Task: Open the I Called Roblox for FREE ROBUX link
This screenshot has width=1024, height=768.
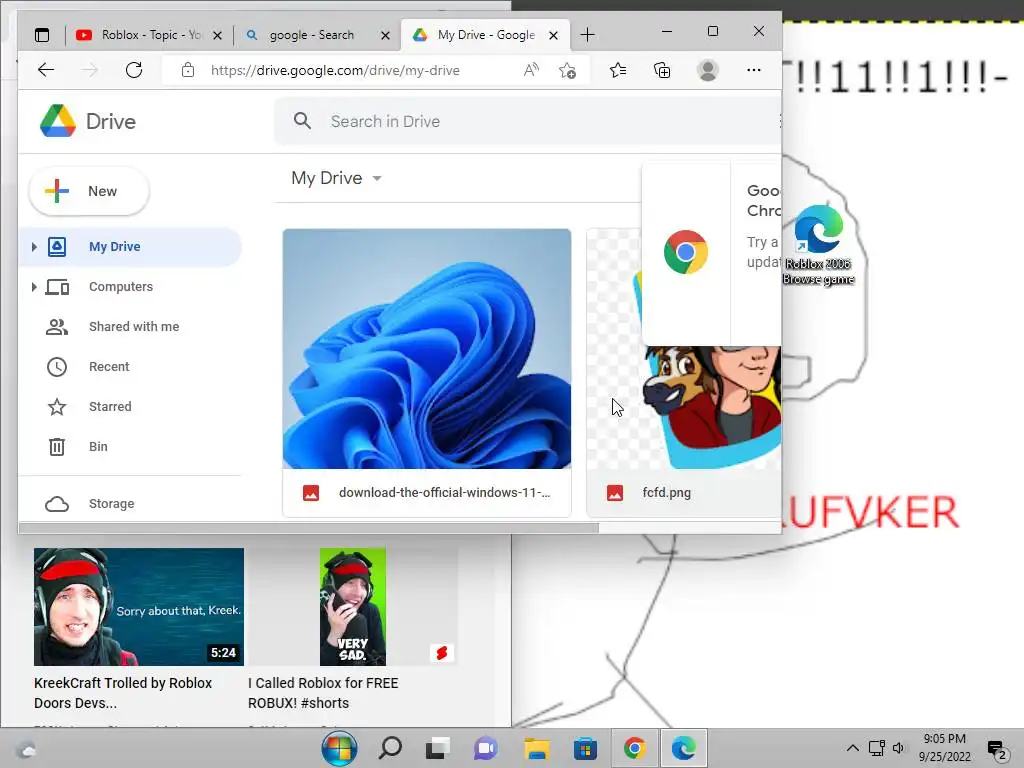Action: click(323, 693)
